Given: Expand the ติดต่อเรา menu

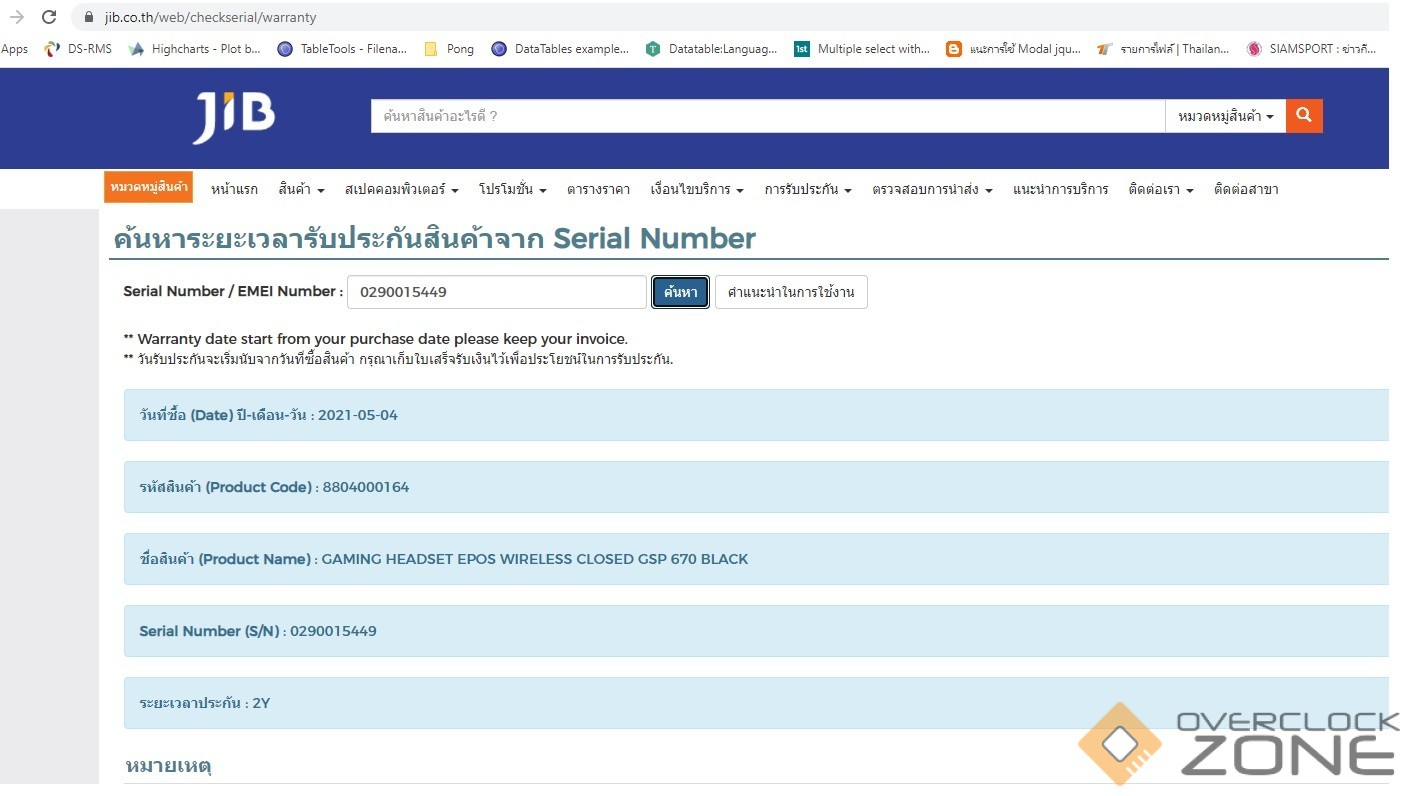Looking at the screenshot, I should click(x=1161, y=189).
